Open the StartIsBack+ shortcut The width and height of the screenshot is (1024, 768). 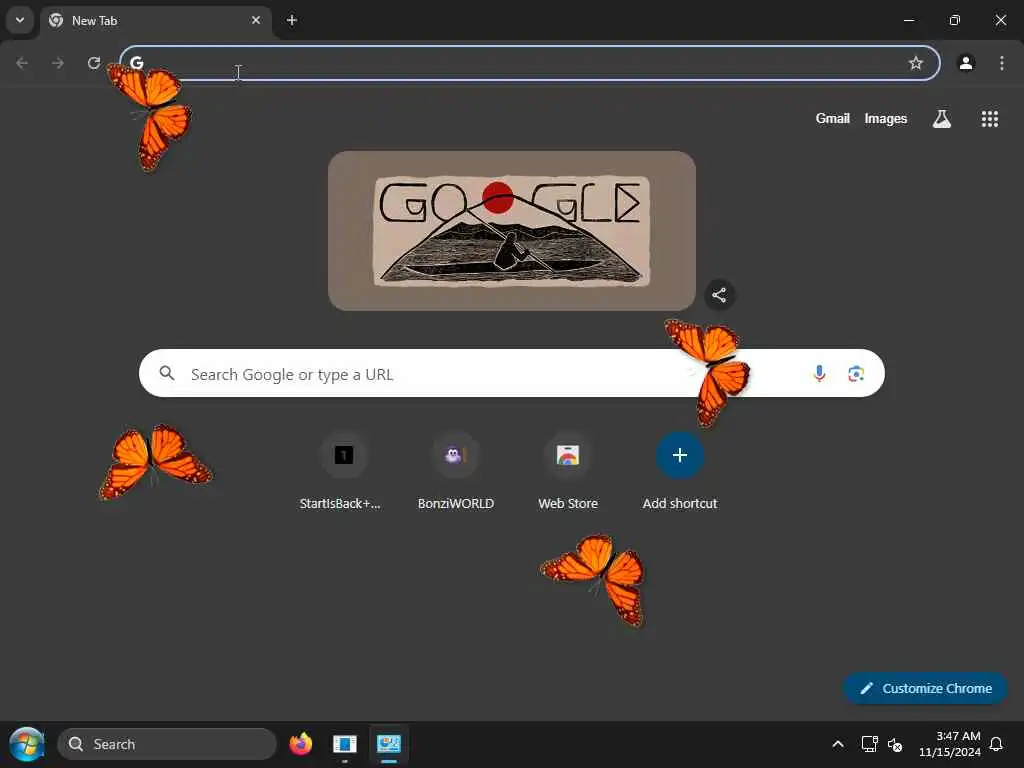pos(344,471)
